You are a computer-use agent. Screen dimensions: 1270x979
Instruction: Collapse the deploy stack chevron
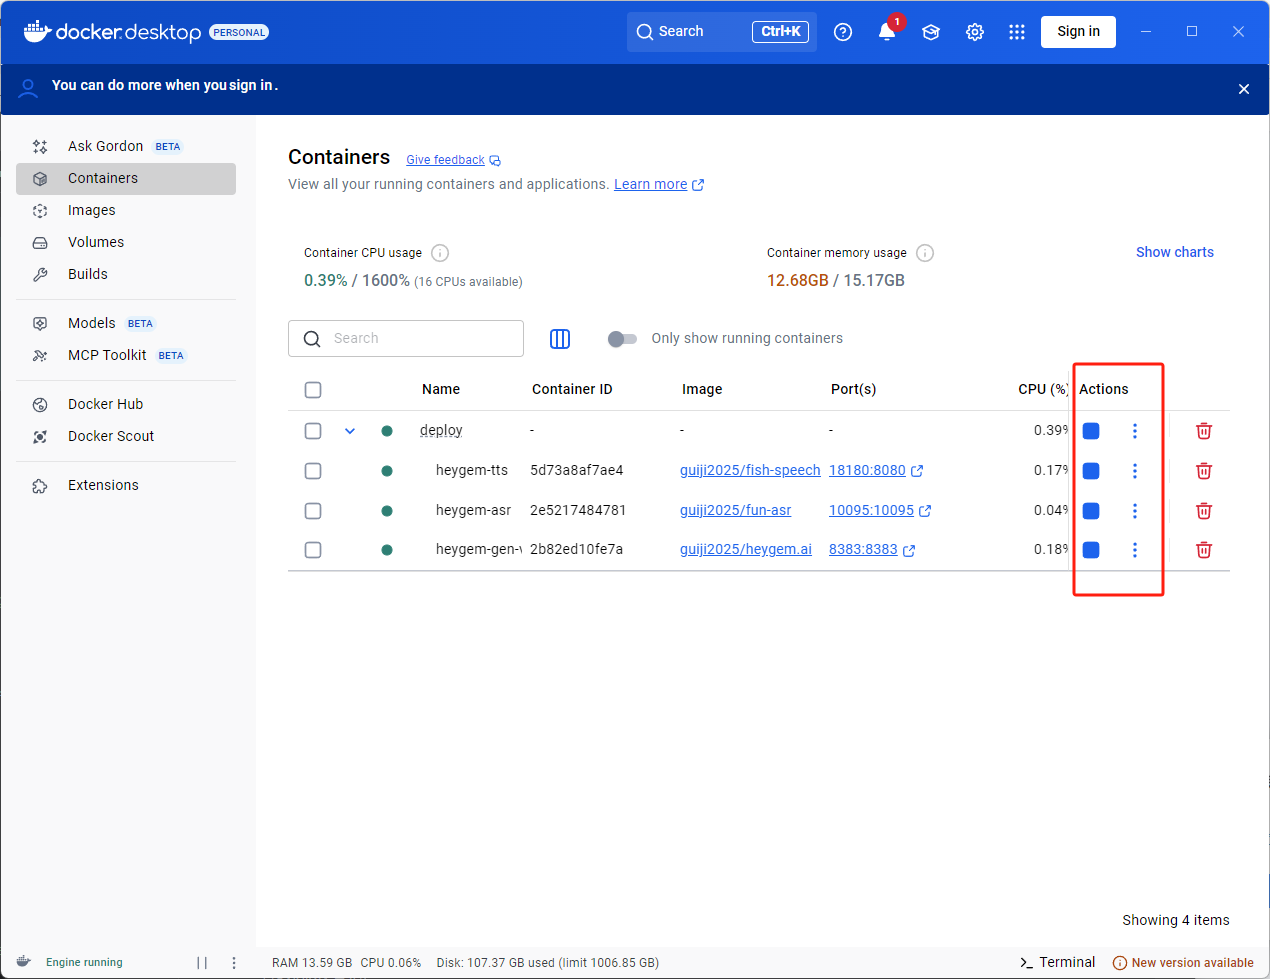click(x=350, y=431)
